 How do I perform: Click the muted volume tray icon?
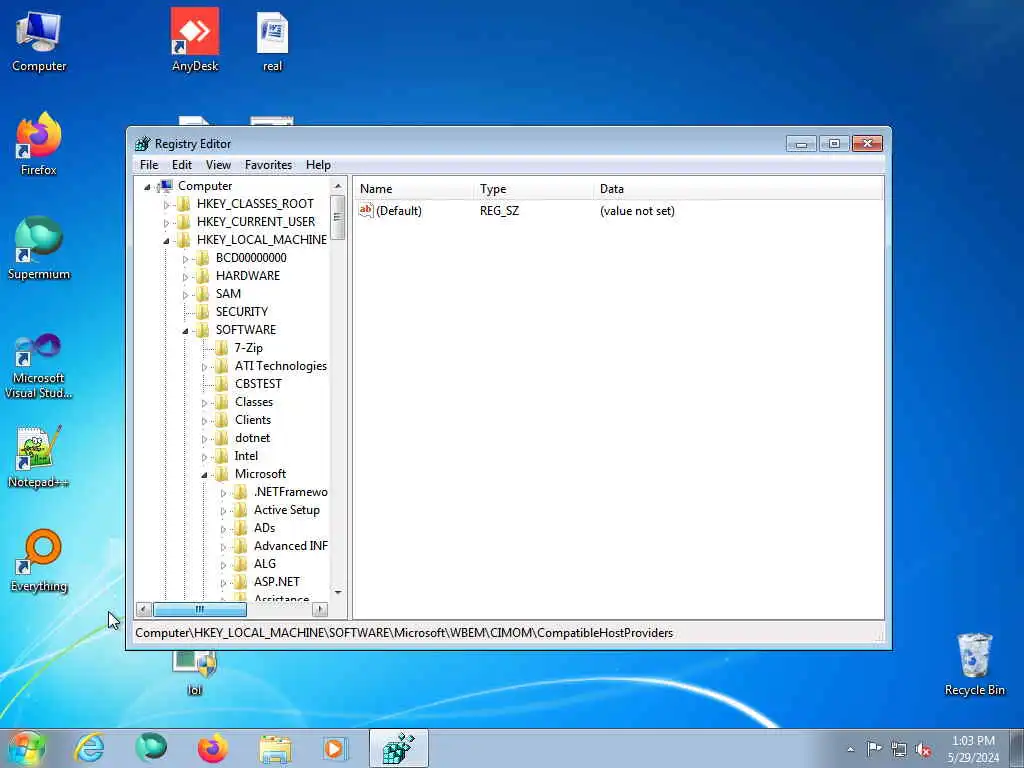(923, 749)
